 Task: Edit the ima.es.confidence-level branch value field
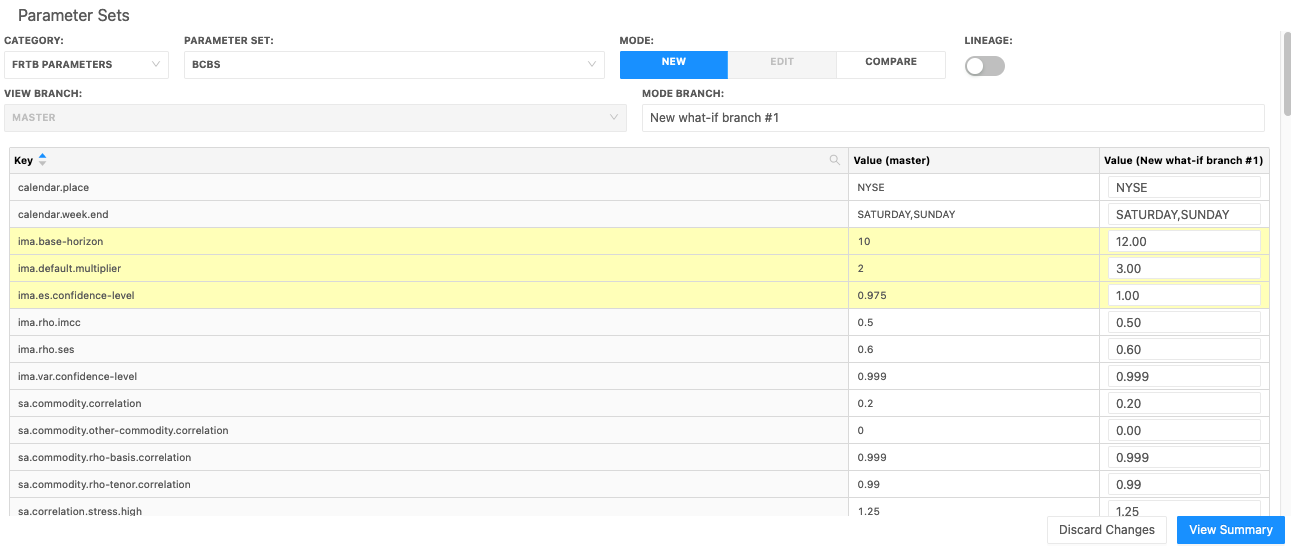tap(1183, 296)
